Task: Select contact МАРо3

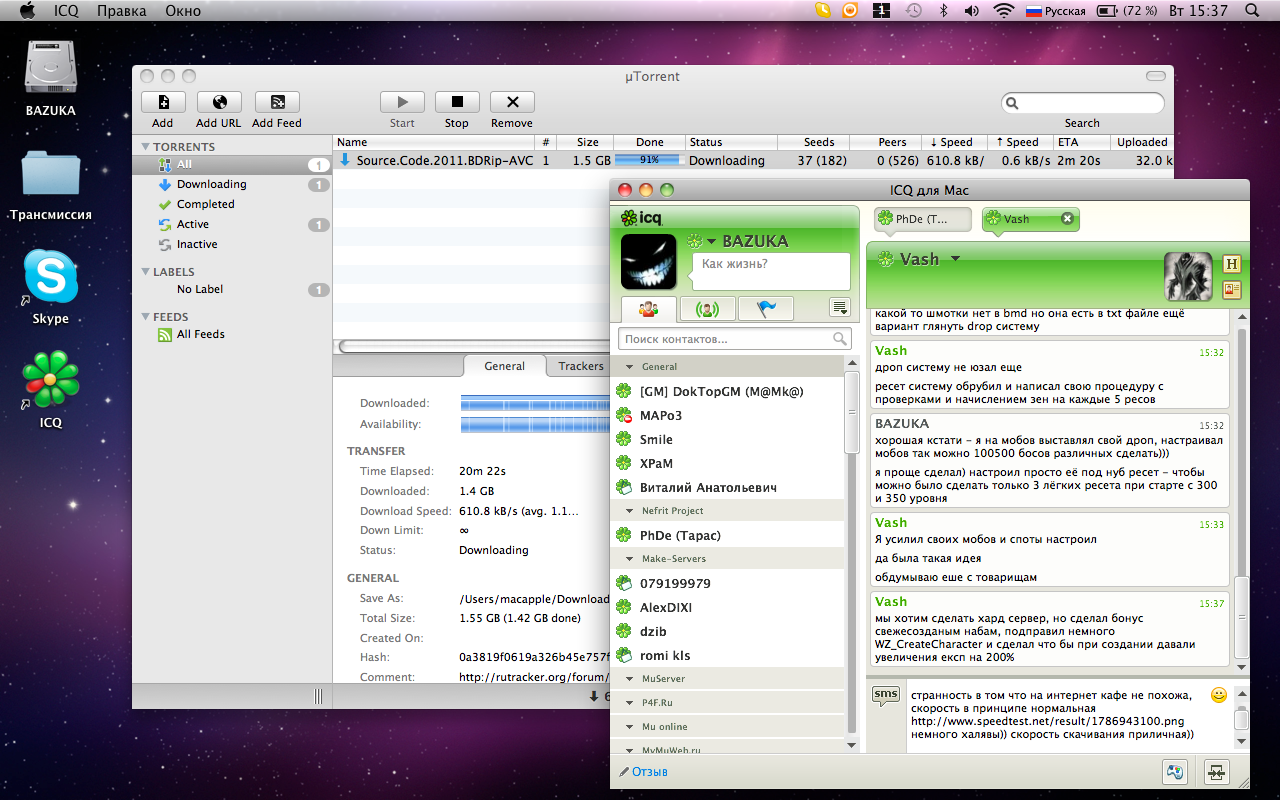Action: (728, 415)
